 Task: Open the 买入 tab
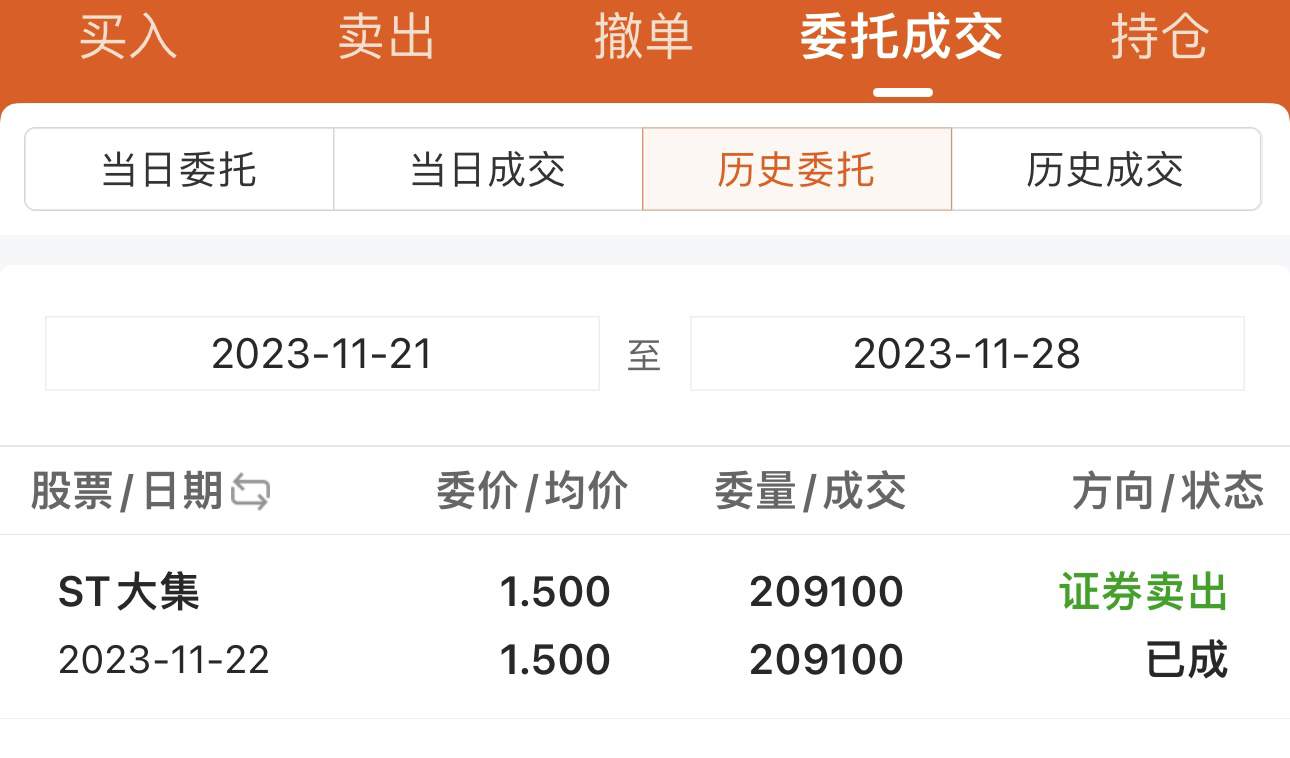click(129, 38)
